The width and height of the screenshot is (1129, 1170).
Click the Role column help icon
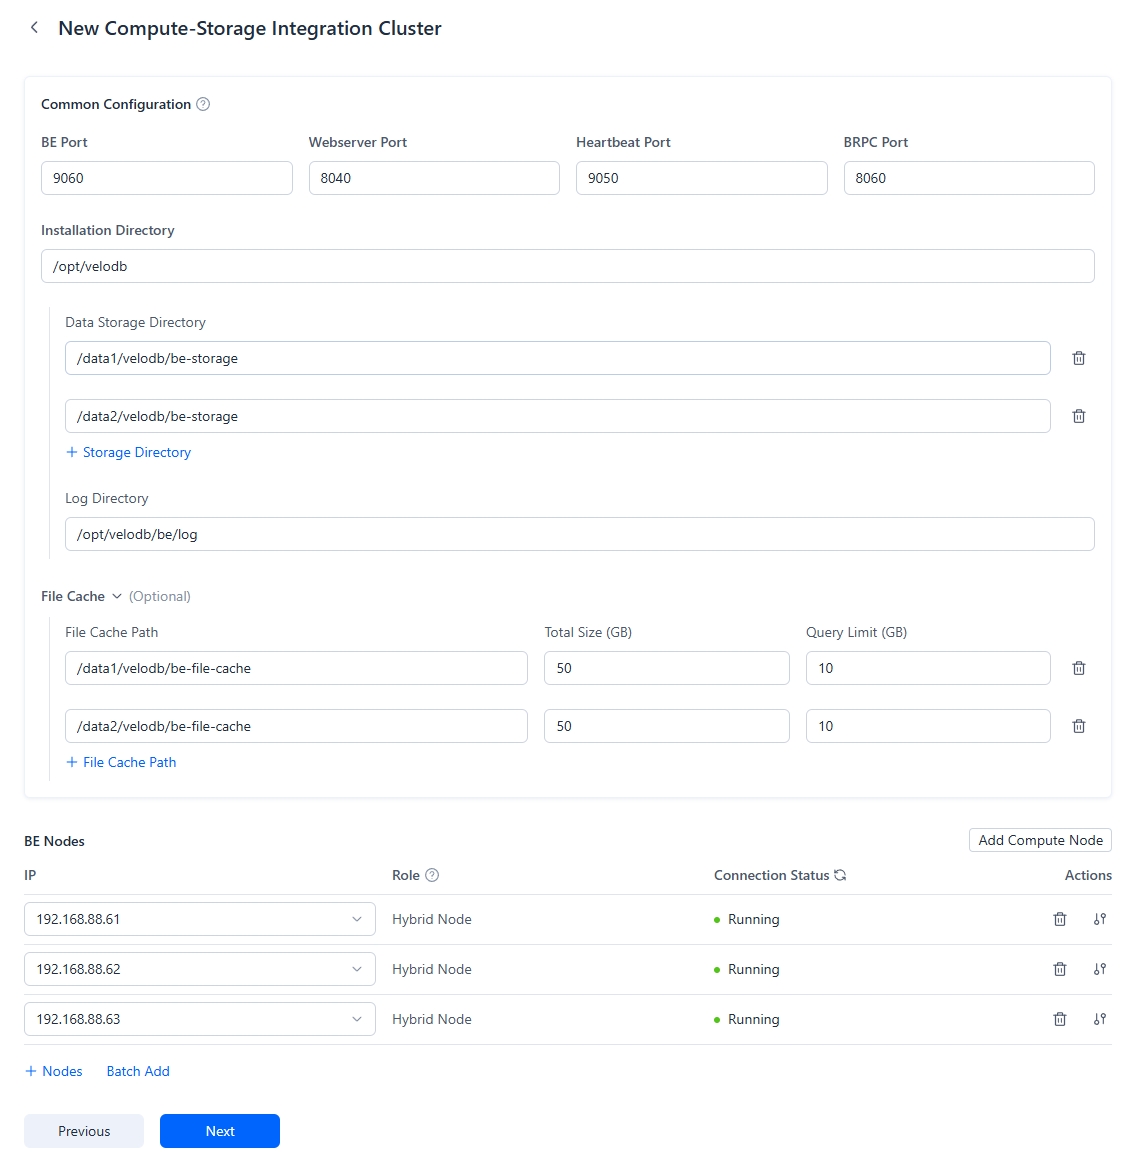point(432,875)
